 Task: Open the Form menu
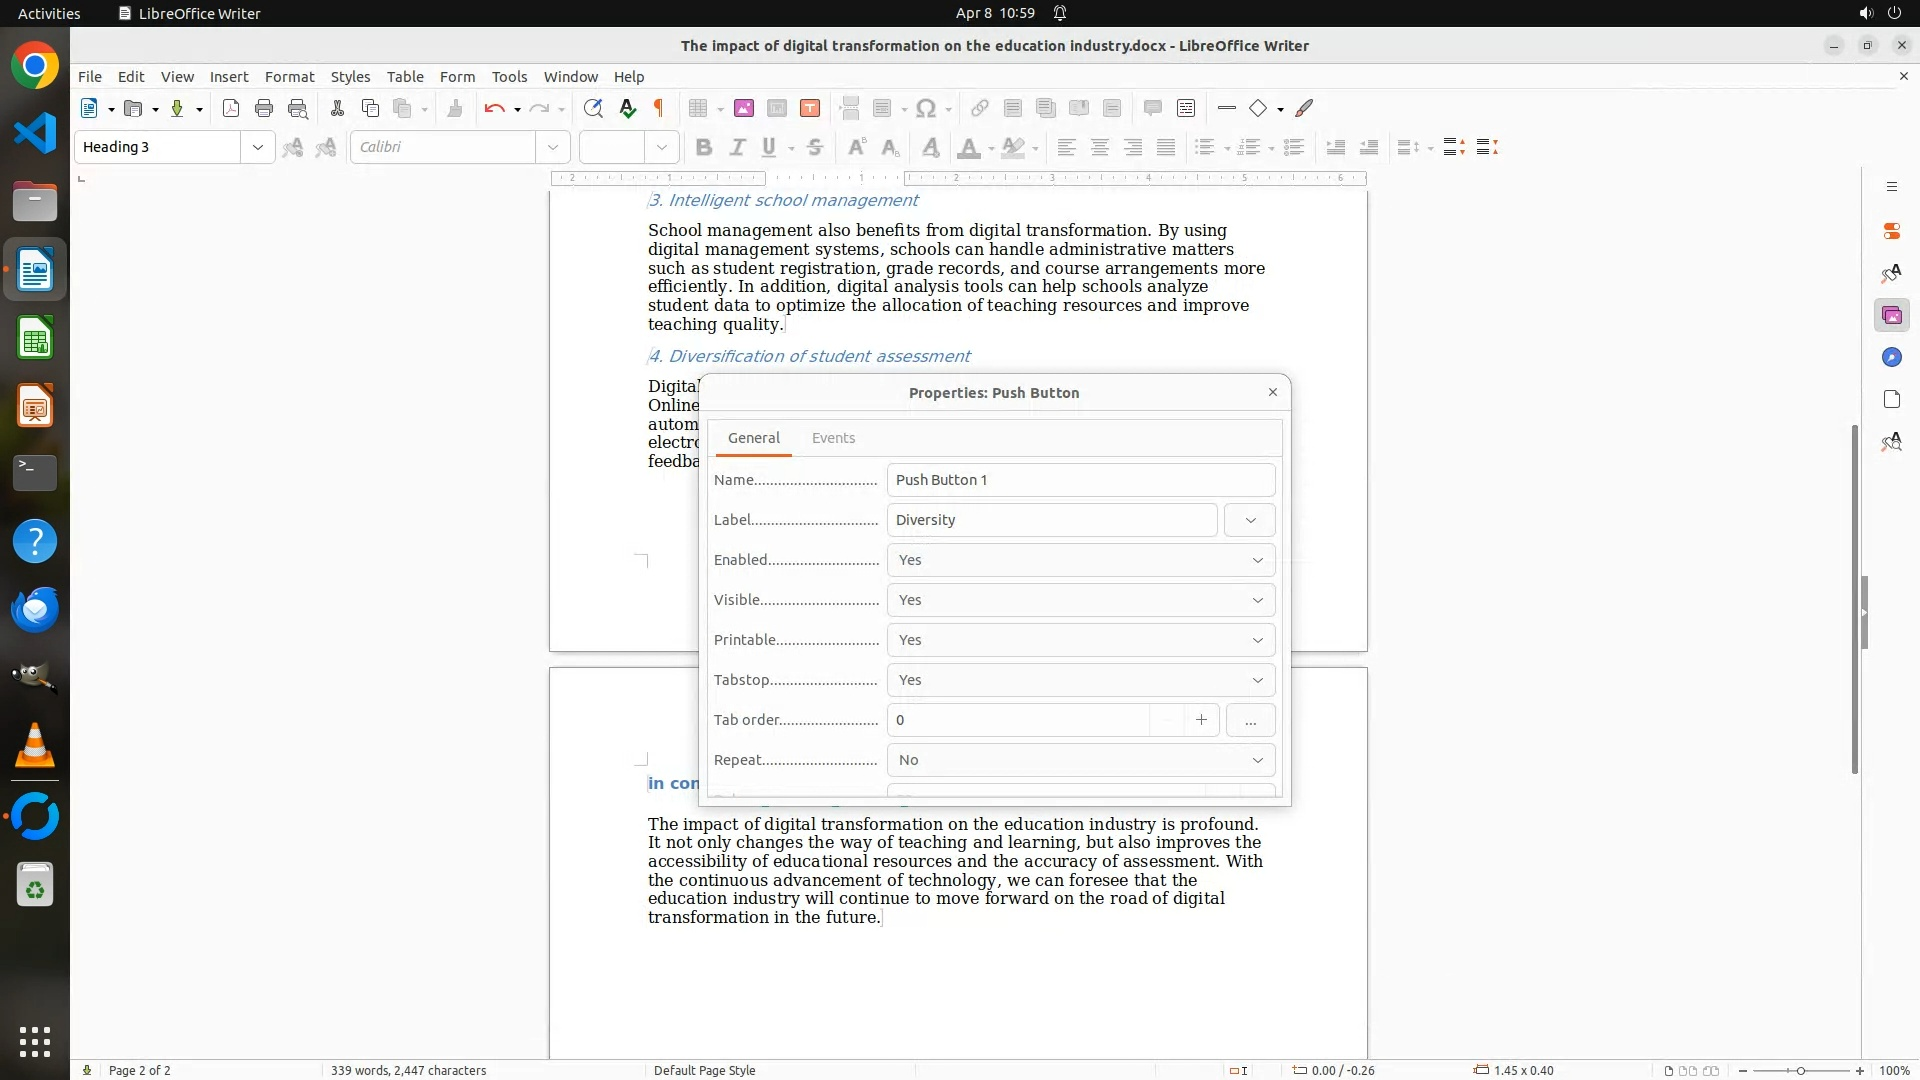pos(457,76)
